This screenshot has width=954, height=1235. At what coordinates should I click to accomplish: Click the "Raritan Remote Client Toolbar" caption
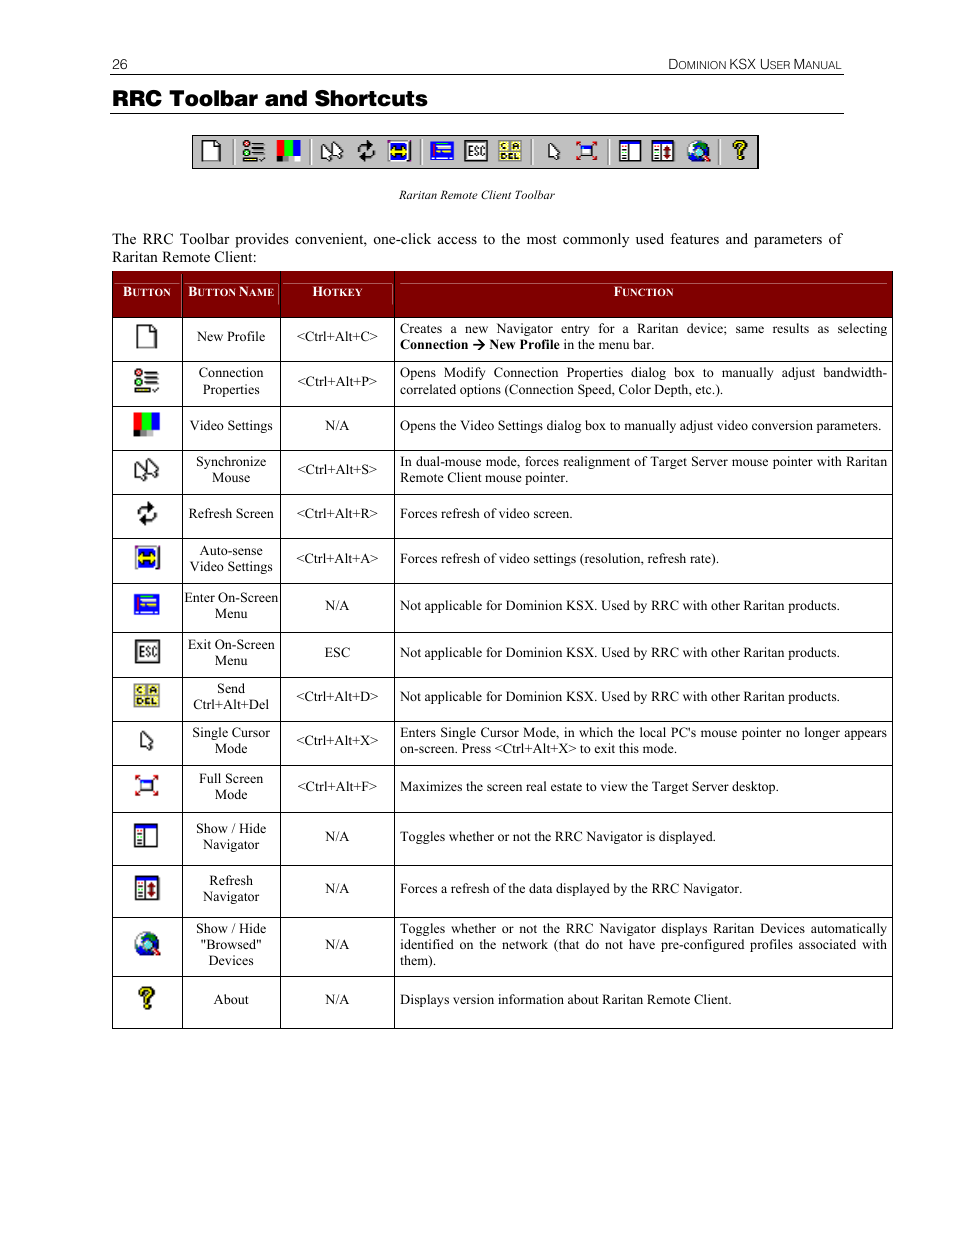[x=477, y=195]
